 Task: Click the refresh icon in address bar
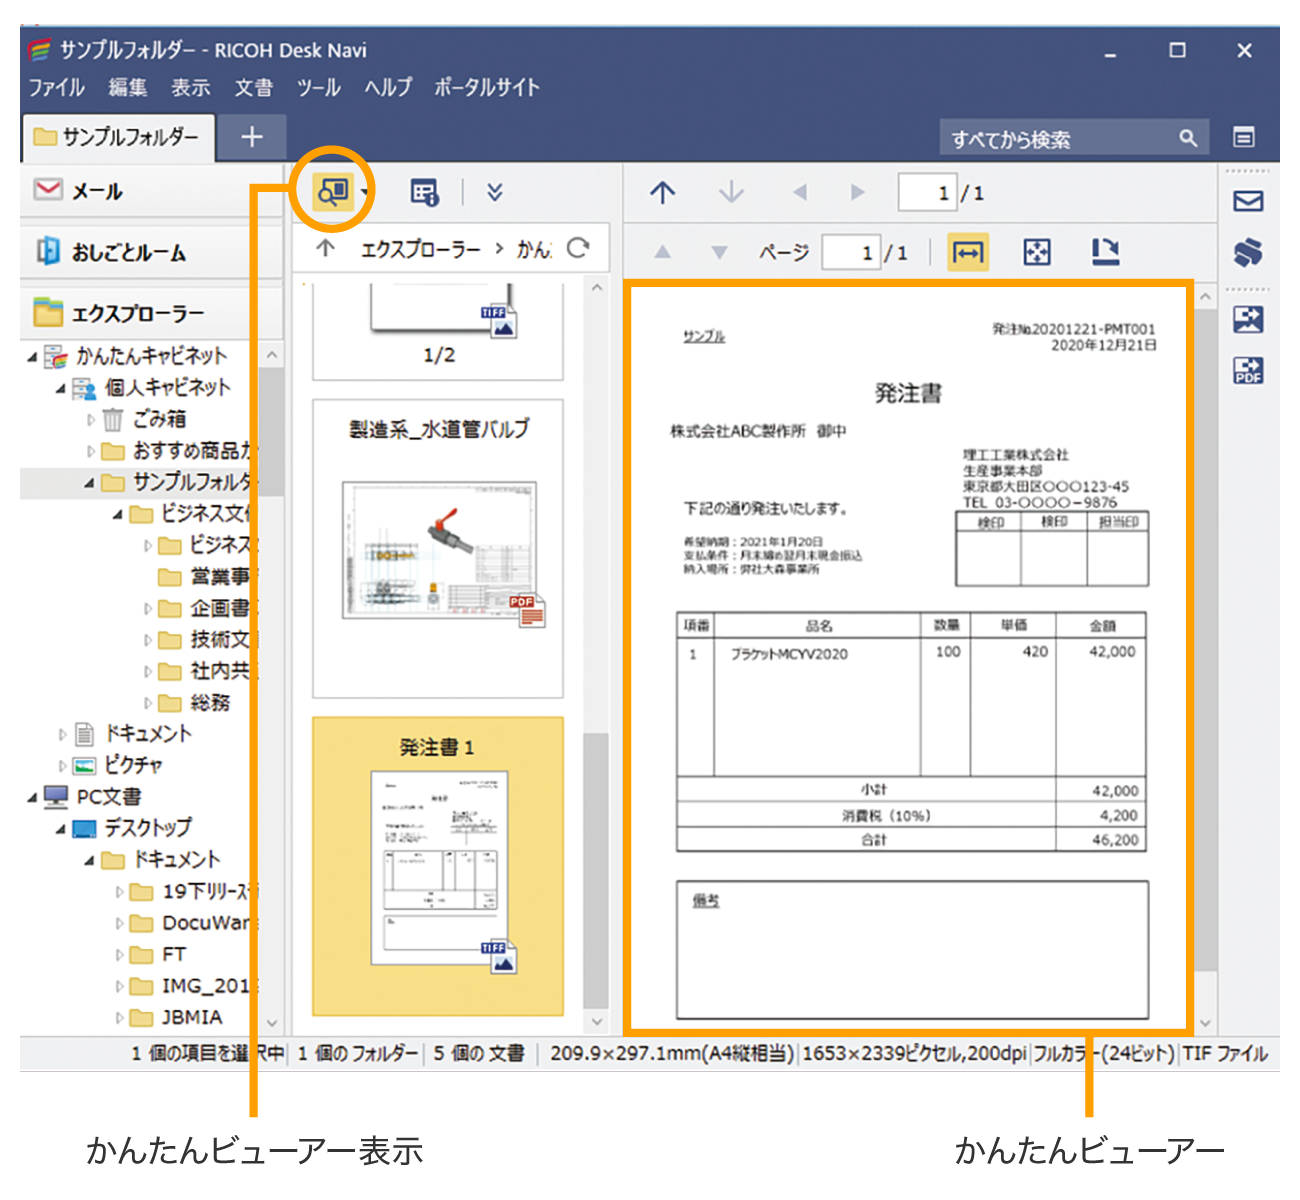[x=578, y=248]
